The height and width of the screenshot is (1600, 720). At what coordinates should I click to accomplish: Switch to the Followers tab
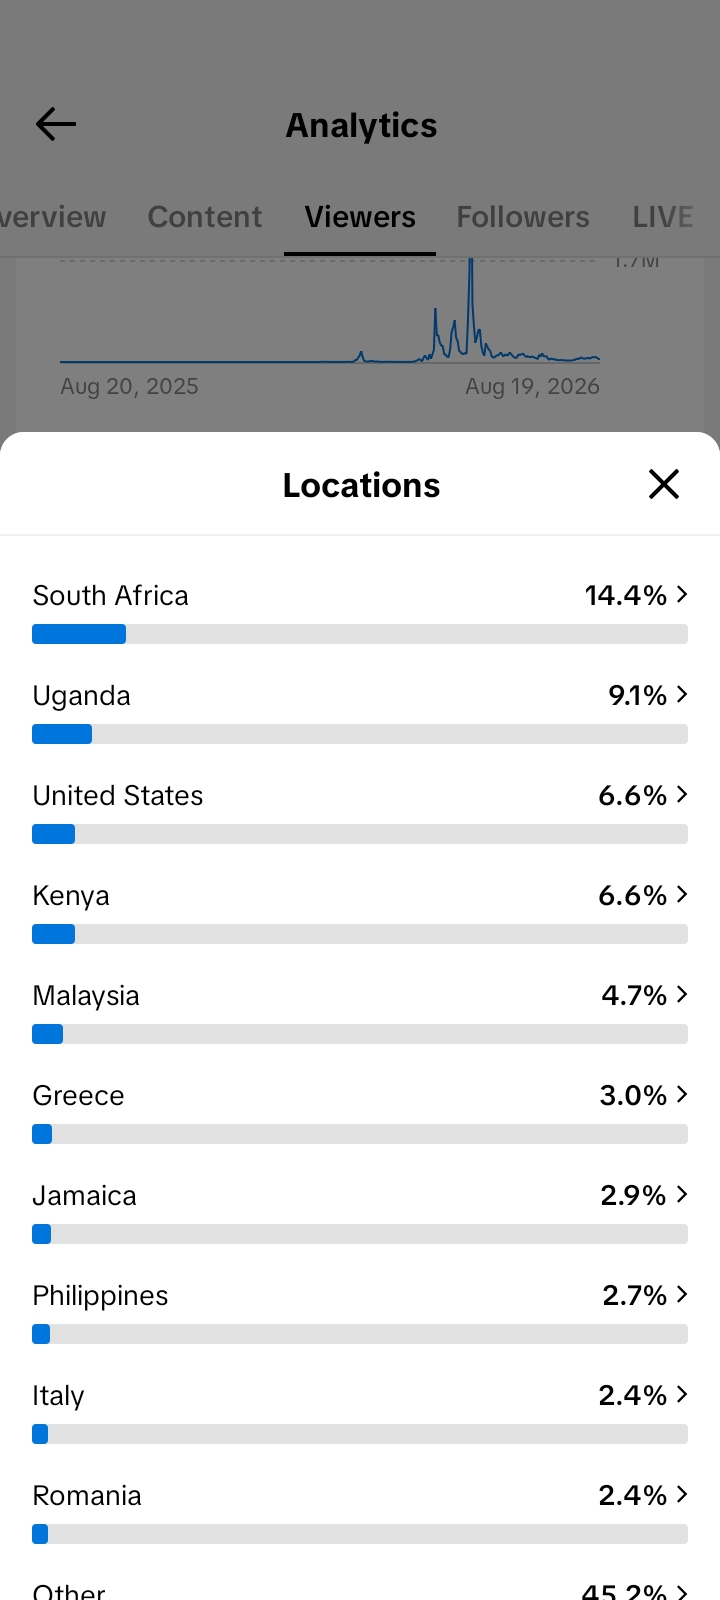523,217
